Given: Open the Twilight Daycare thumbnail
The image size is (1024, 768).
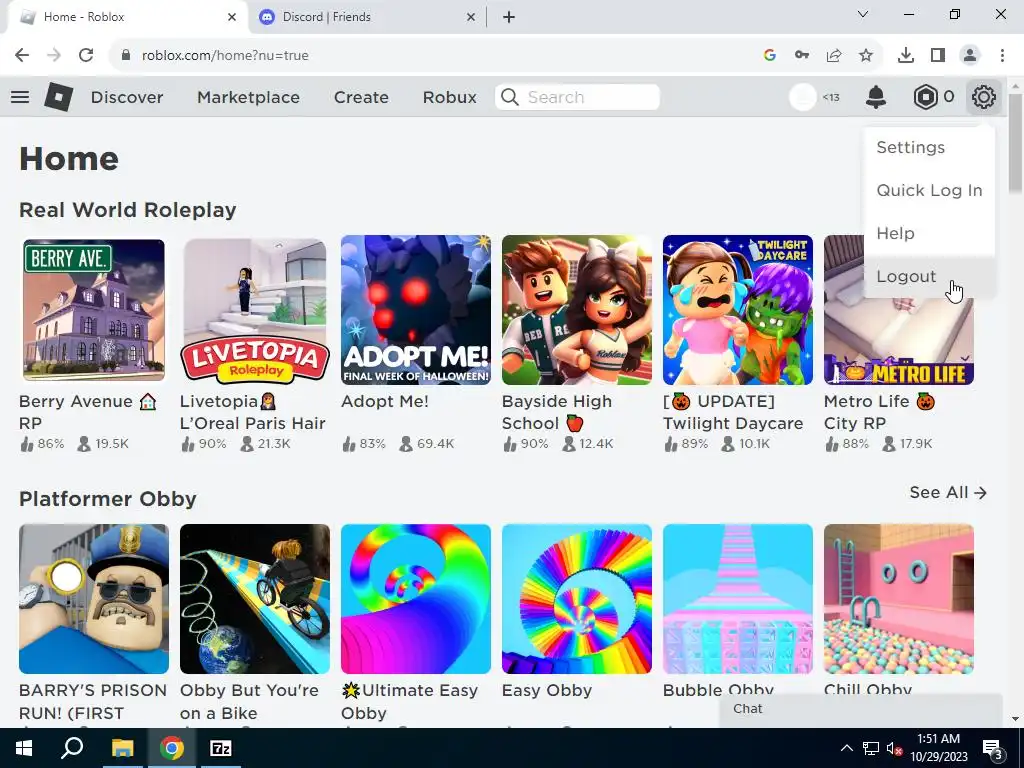Looking at the screenshot, I should tap(738, 310).
